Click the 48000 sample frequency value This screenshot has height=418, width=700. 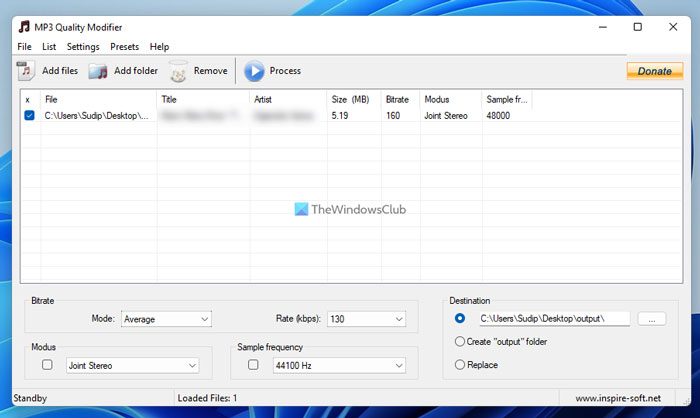498,116
